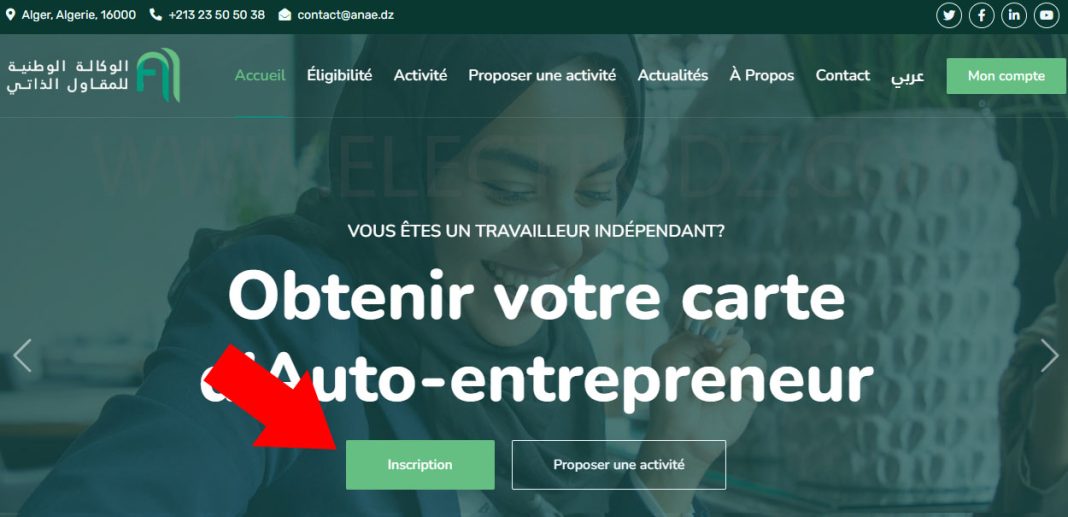Select the Accueil menu item
The width and height of the screenshot is (1068, 517).
260,76
